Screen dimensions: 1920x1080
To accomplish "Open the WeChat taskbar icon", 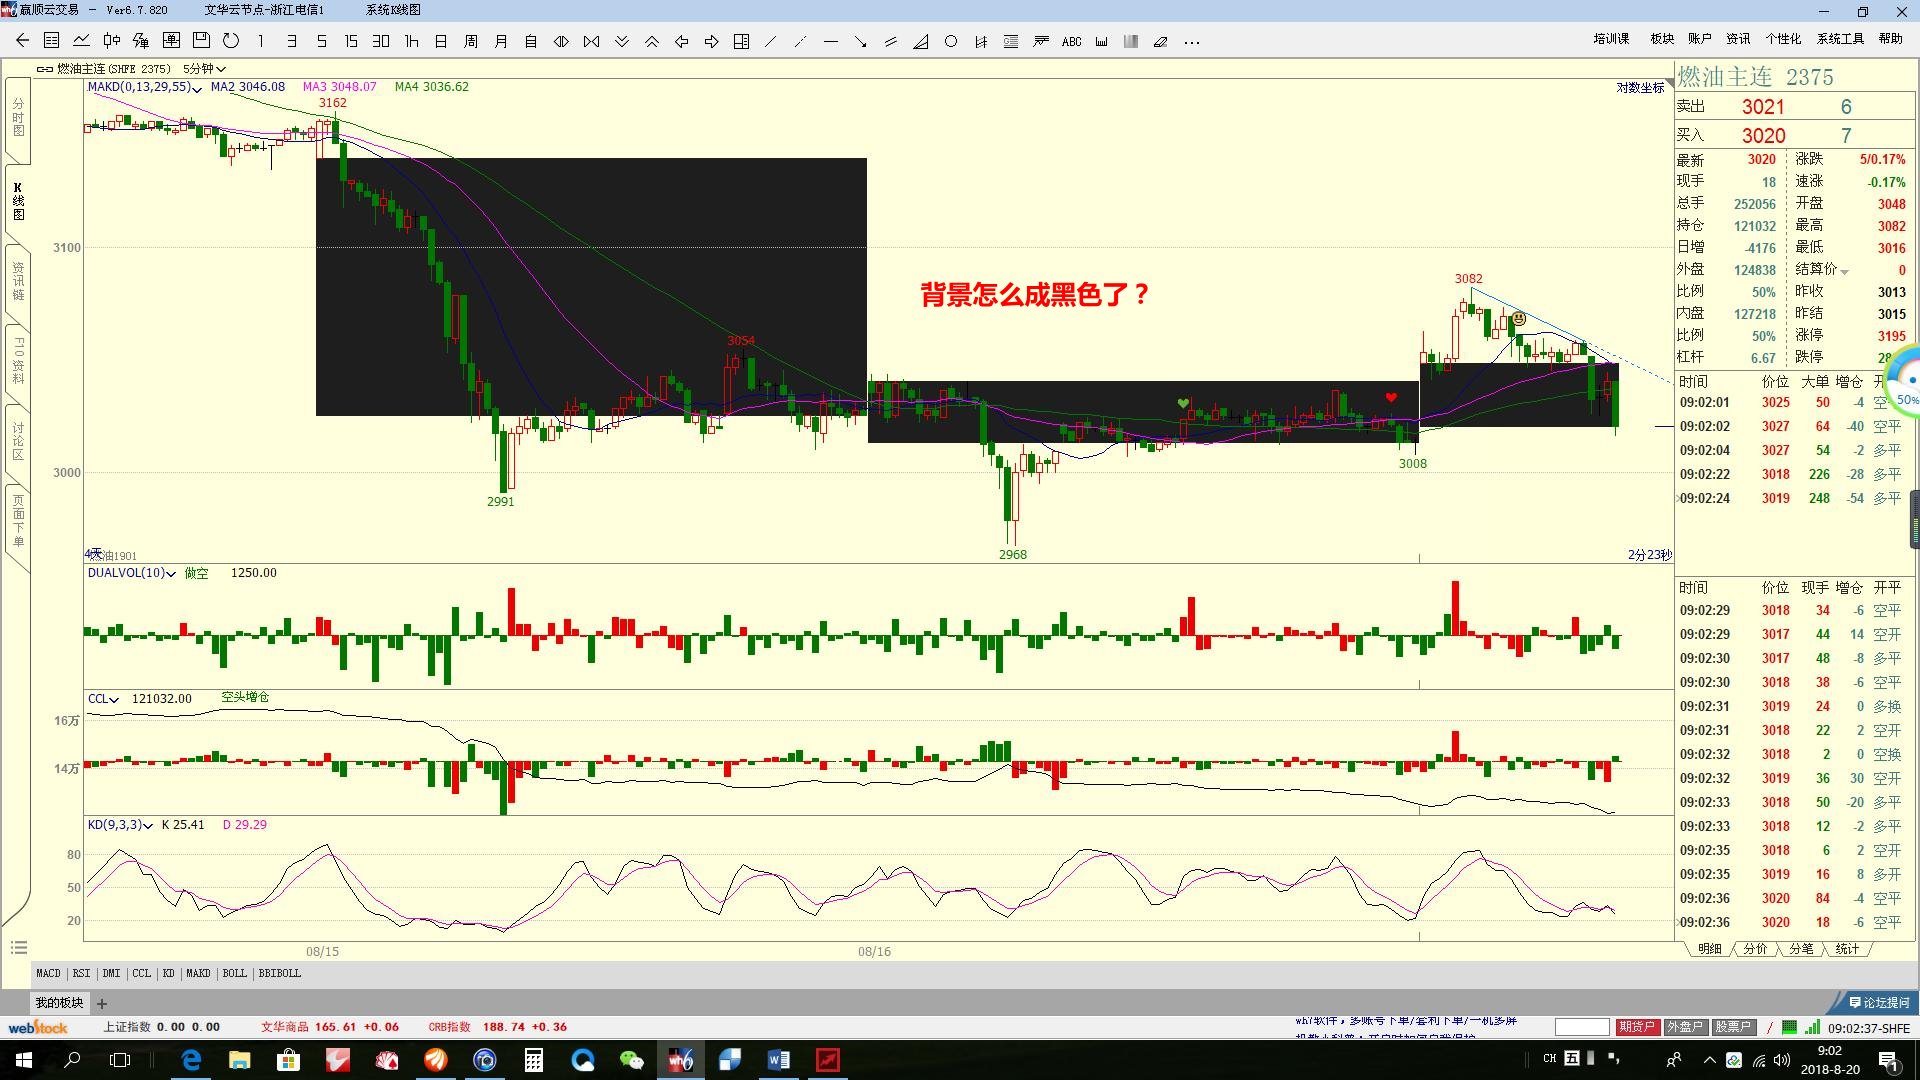I will pyautogui.click(x=631, y=1060).
